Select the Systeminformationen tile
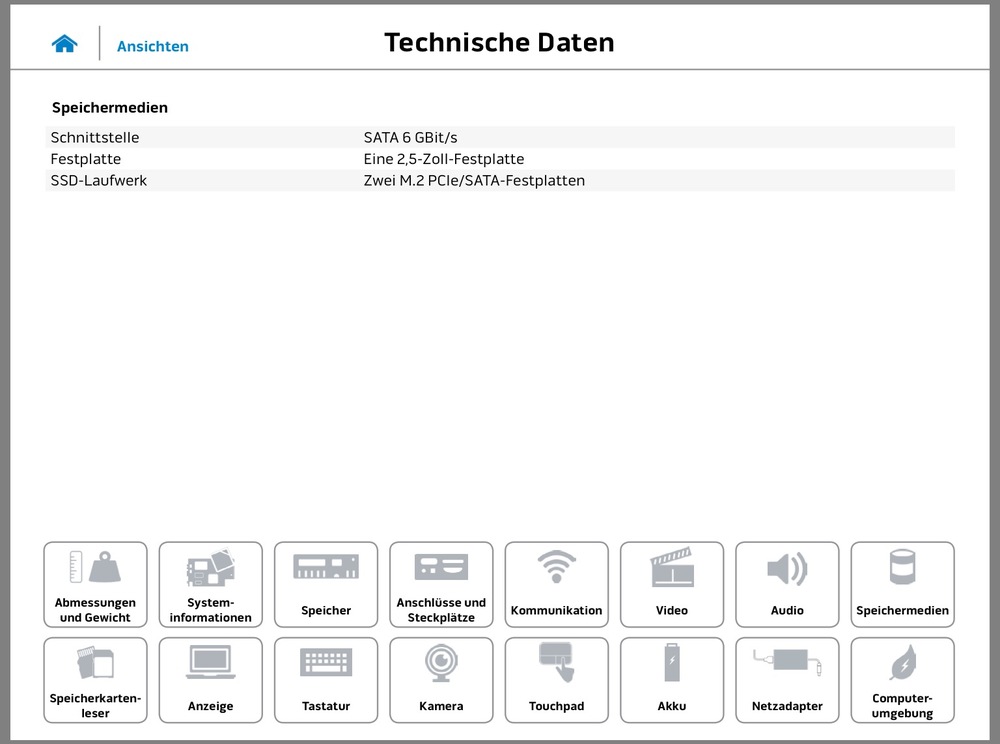This screenshot has height=744, width=1000. 210,585
